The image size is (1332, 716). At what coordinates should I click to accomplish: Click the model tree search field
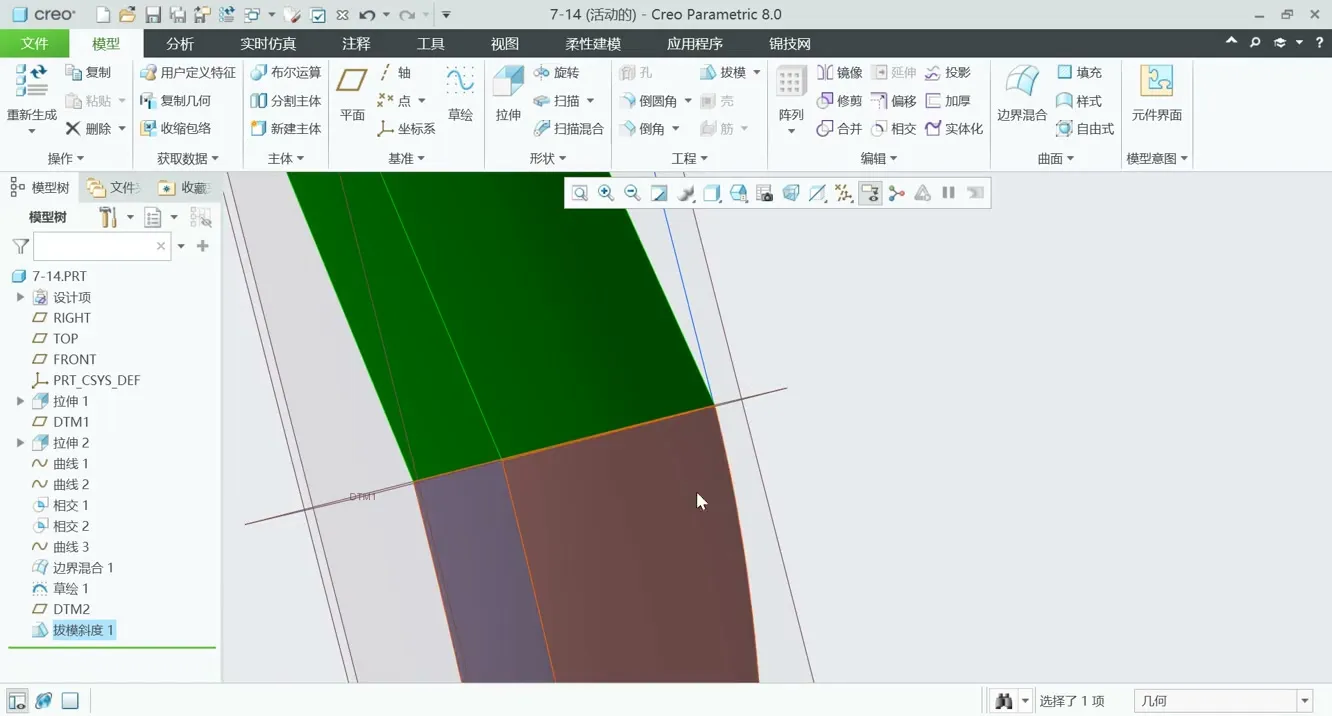coord(94,246)
